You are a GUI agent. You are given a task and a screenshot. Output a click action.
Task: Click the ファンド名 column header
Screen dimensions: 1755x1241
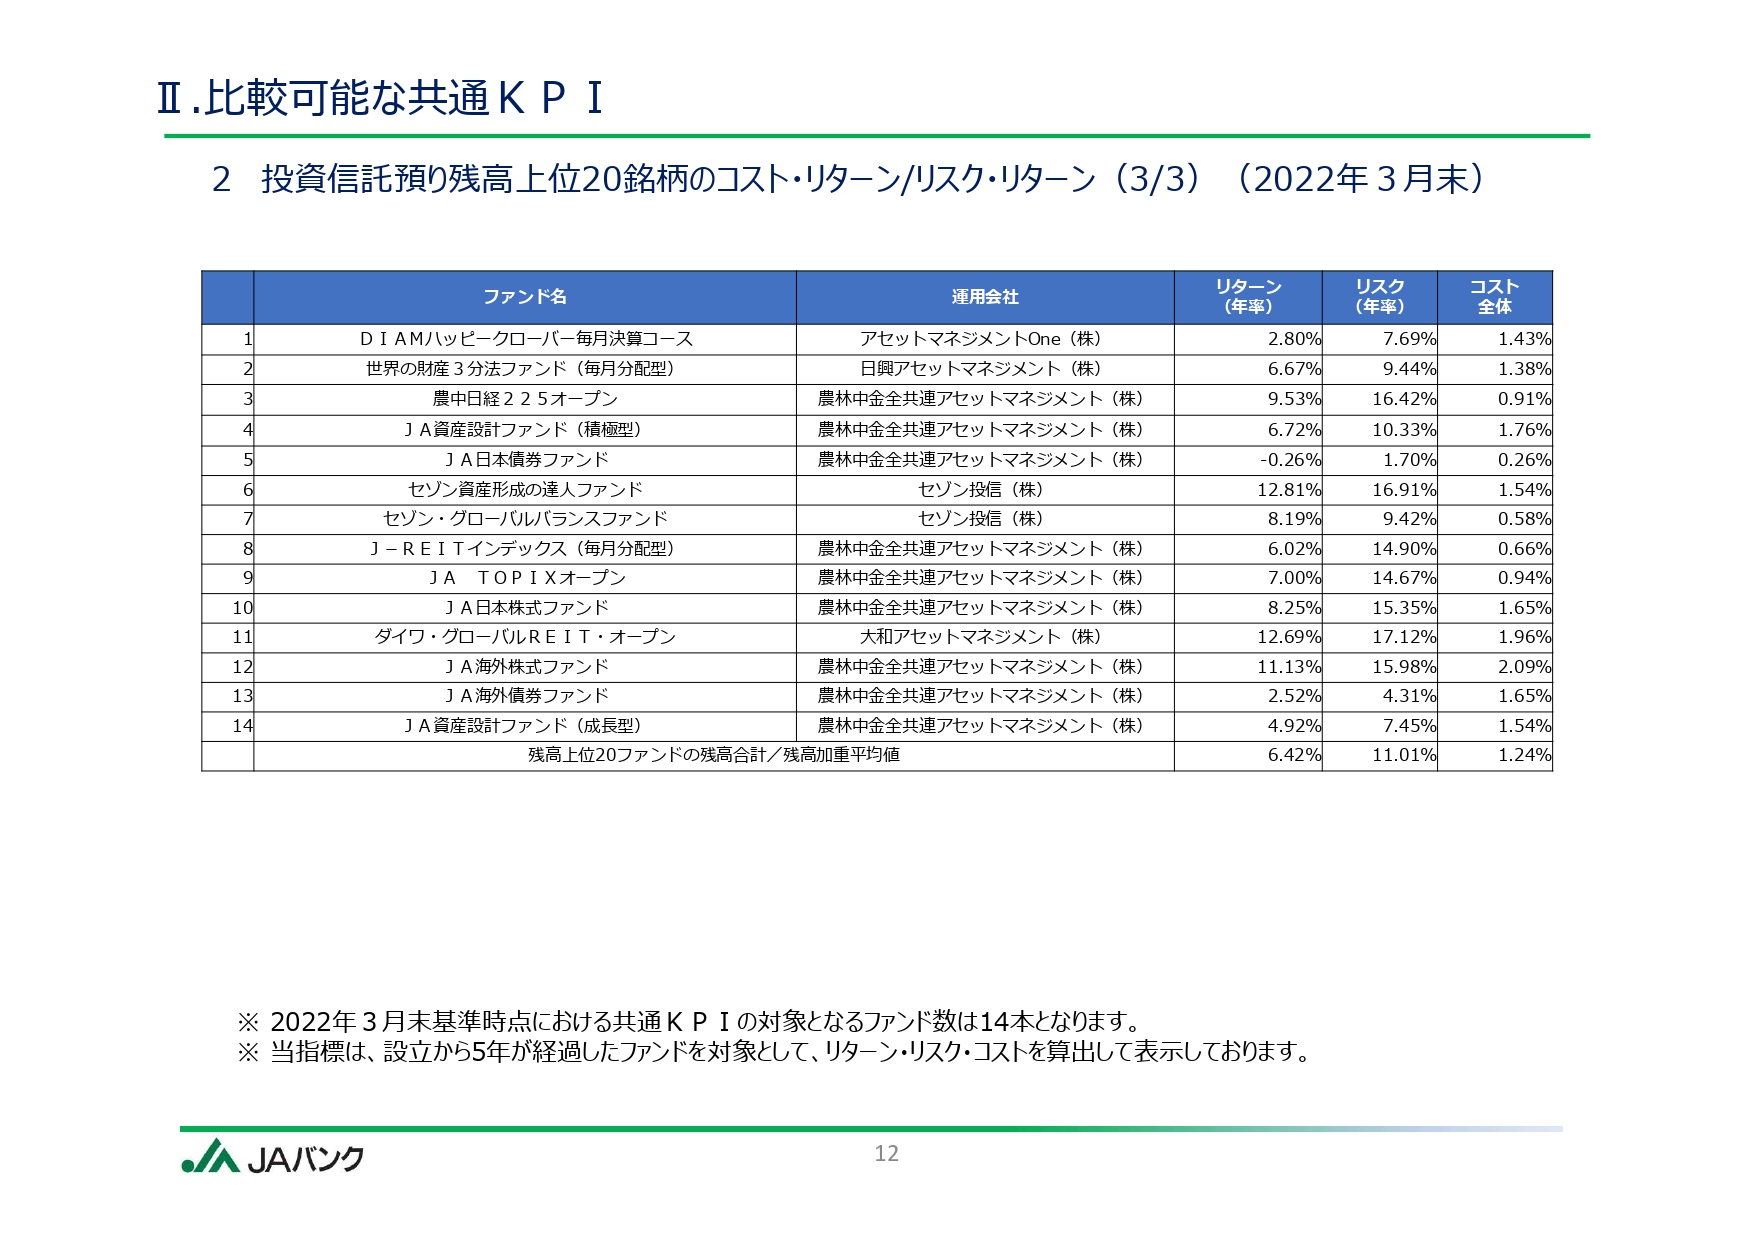pyautogui.click(x=525, y=297)
